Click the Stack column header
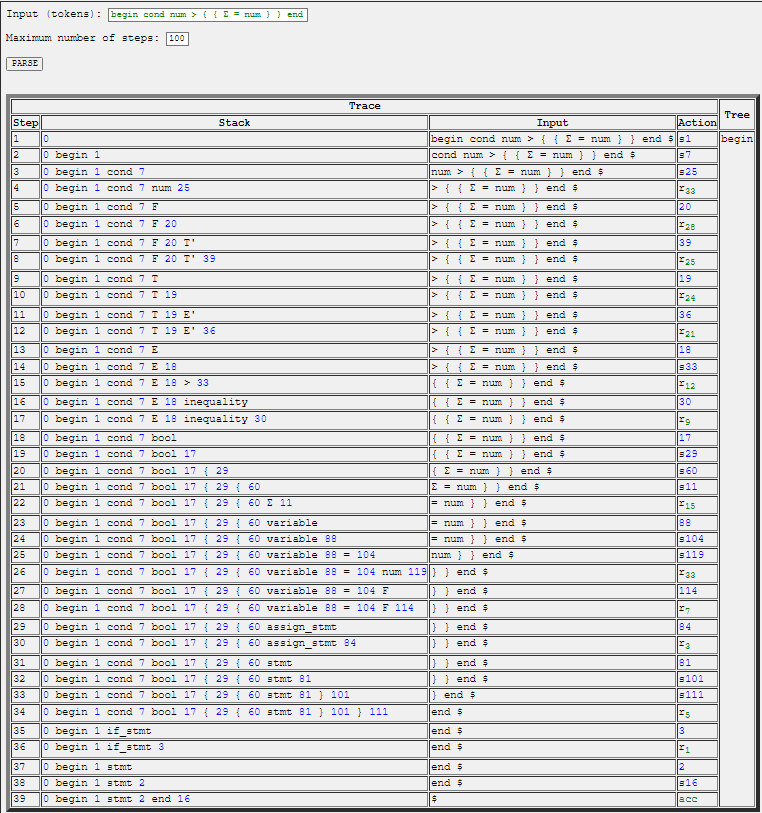 click(234, 123)
